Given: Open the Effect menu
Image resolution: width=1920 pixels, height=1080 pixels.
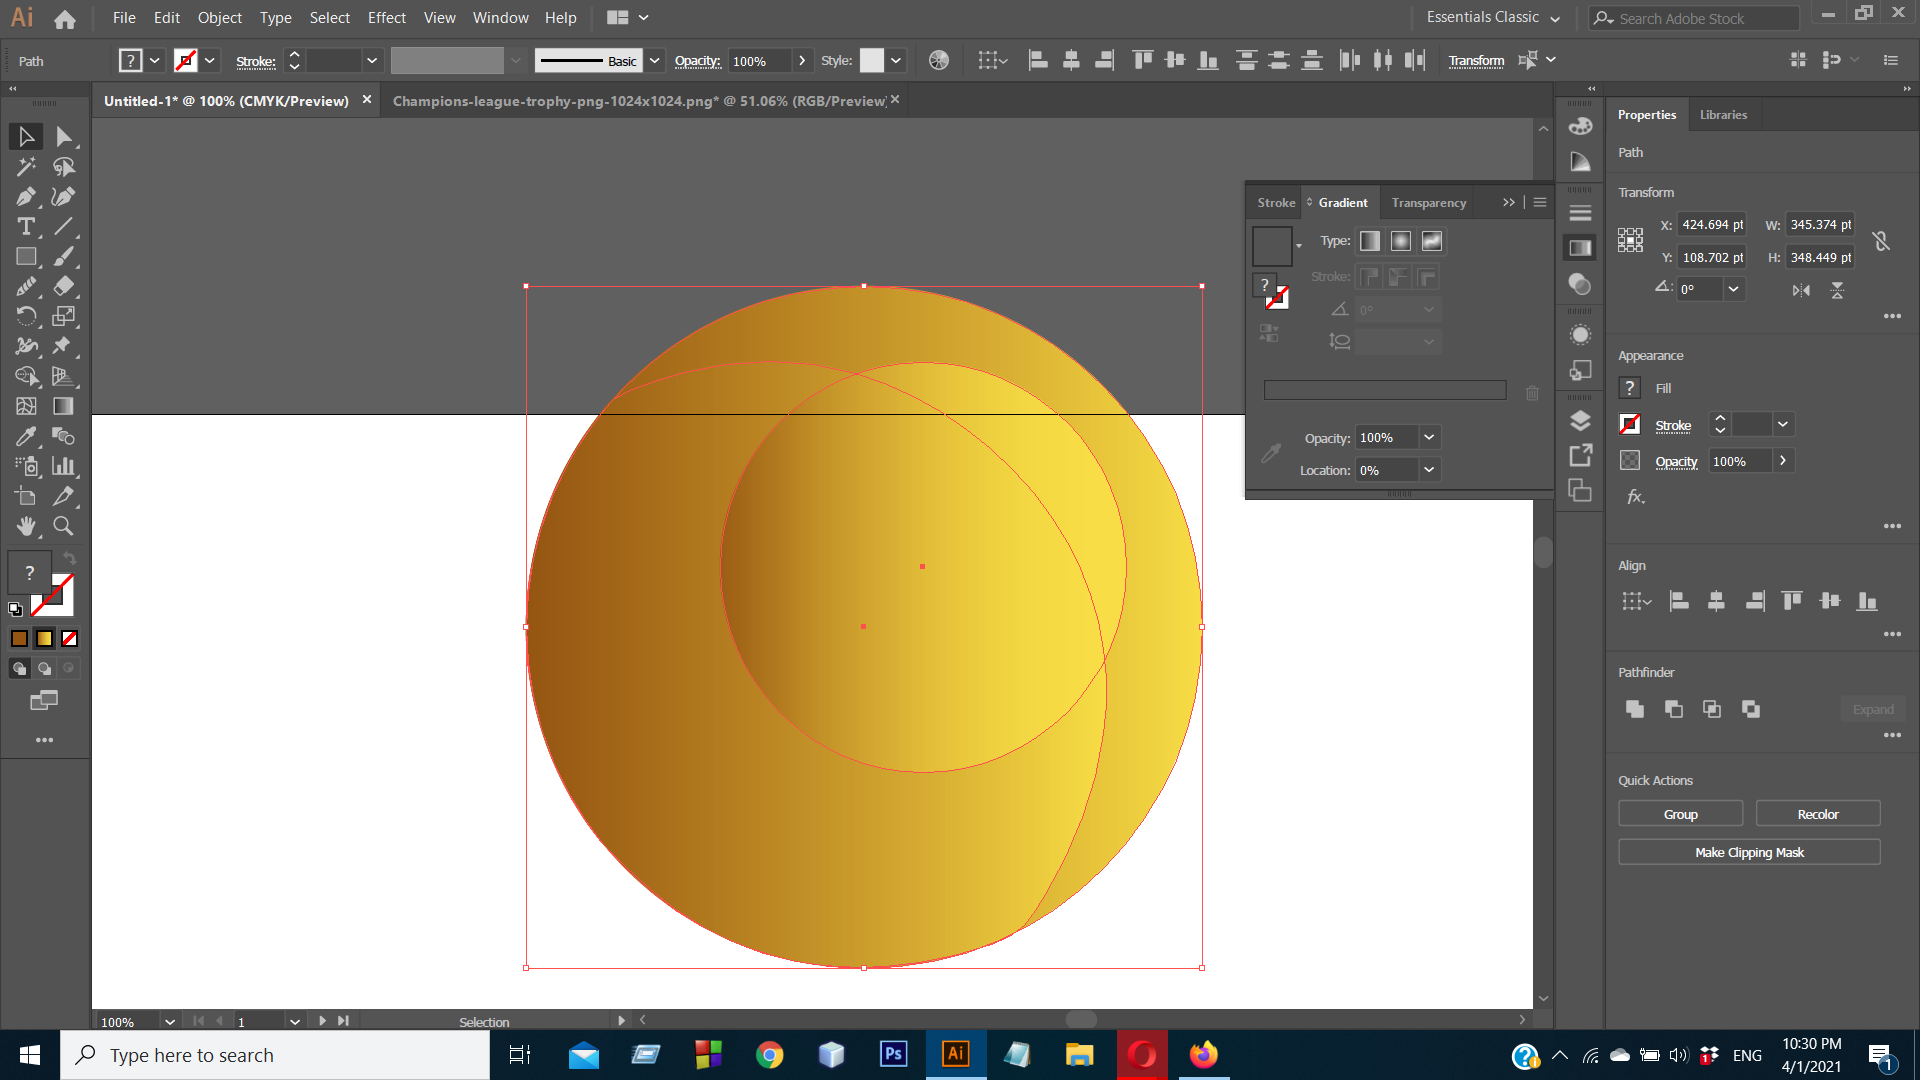Looking at the screenshot, I should pyautogui.click(x=386, y=18).
